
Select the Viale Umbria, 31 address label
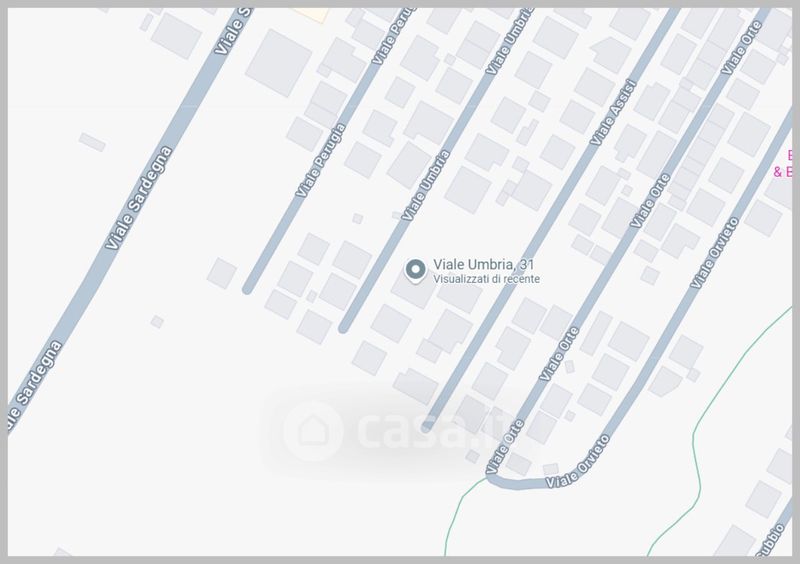(483, 264)
